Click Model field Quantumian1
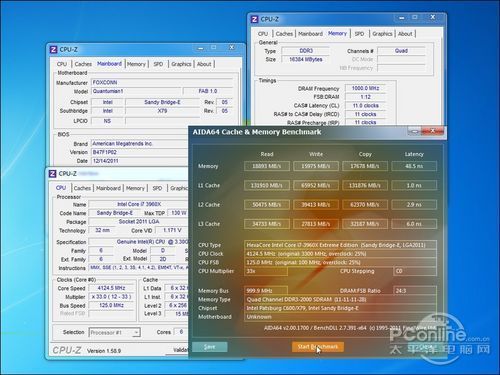 (x=136, y=91)
